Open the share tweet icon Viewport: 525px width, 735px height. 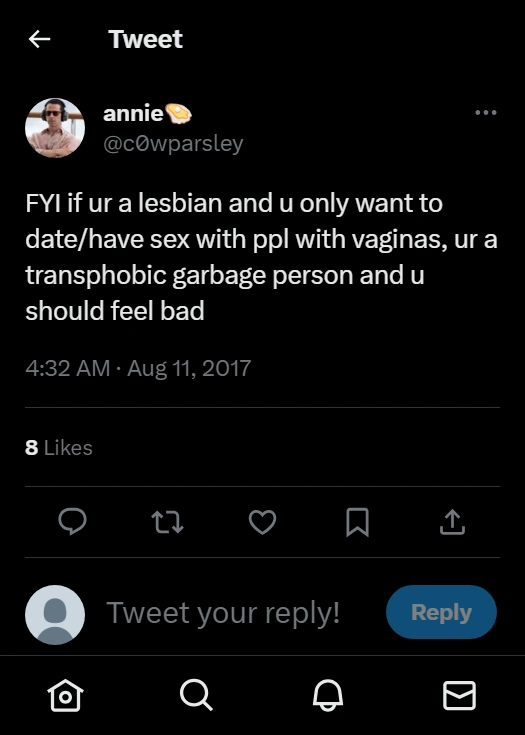452,522
